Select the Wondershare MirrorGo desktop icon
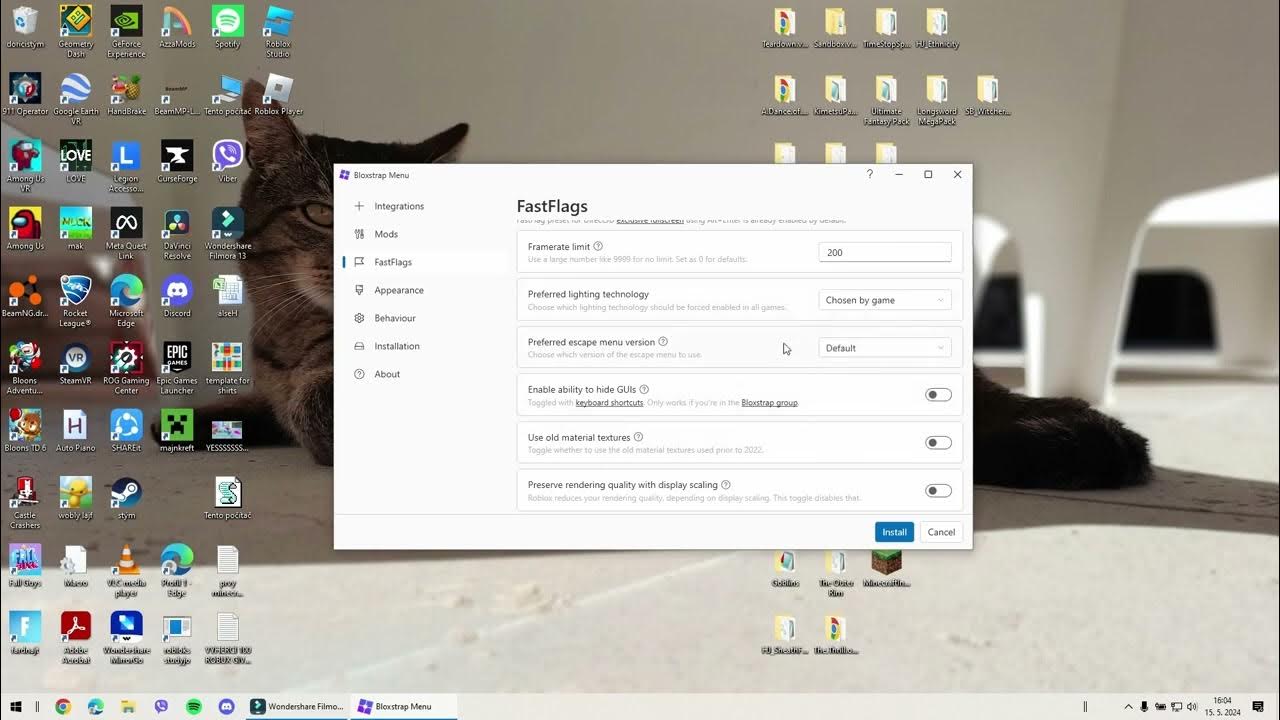 [x=126, y=637]
